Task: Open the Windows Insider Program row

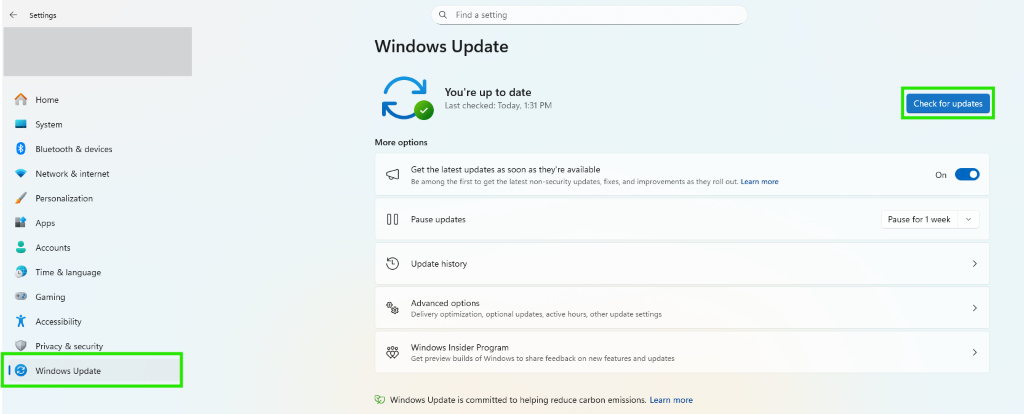Action: point(682,352)
